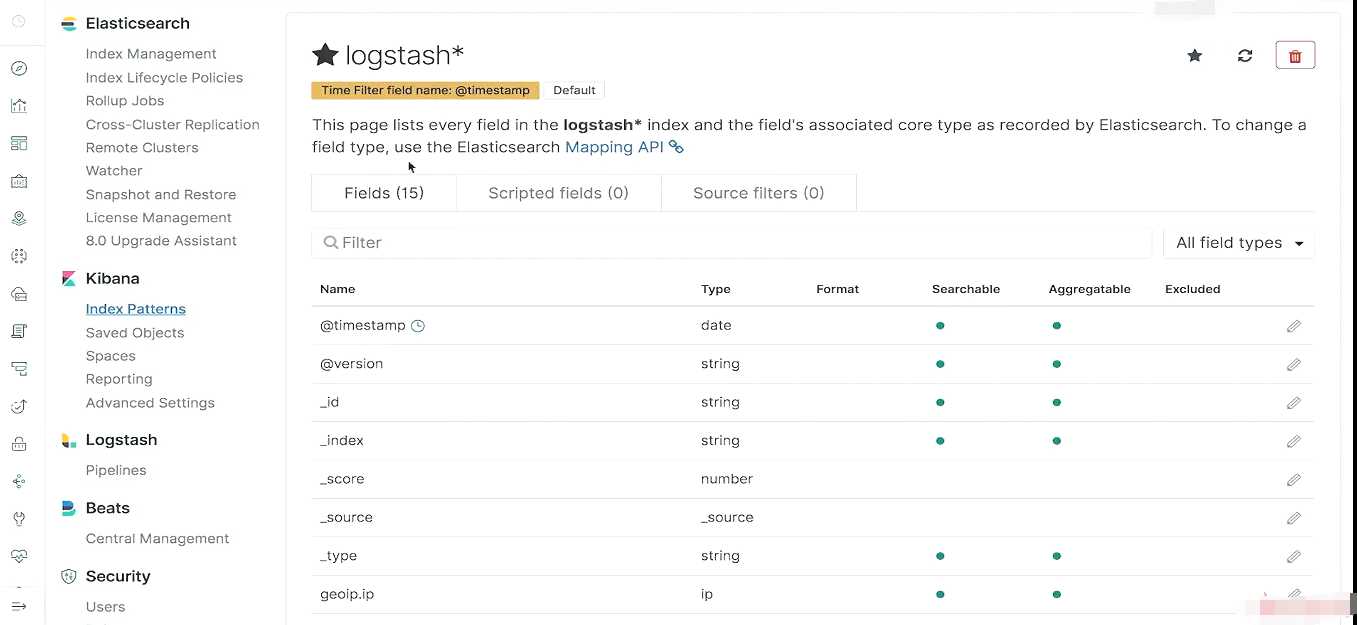Image resolution: width=1357 pixels, height=625 pixels.
Task: Open License Management
Action: point(159,217)
